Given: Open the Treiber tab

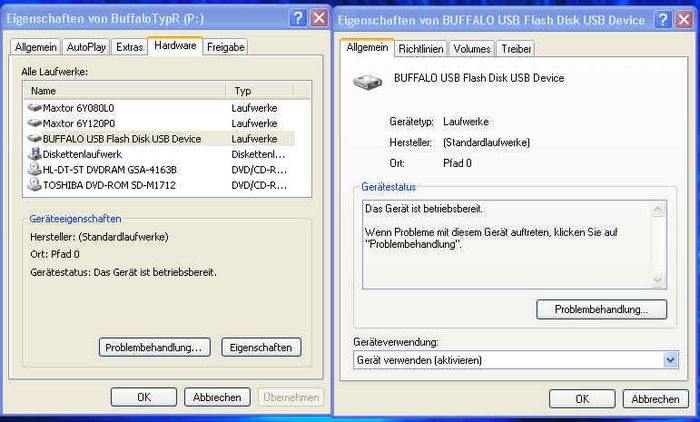Looking at the screenshot, I should click(x=516, y=49).
